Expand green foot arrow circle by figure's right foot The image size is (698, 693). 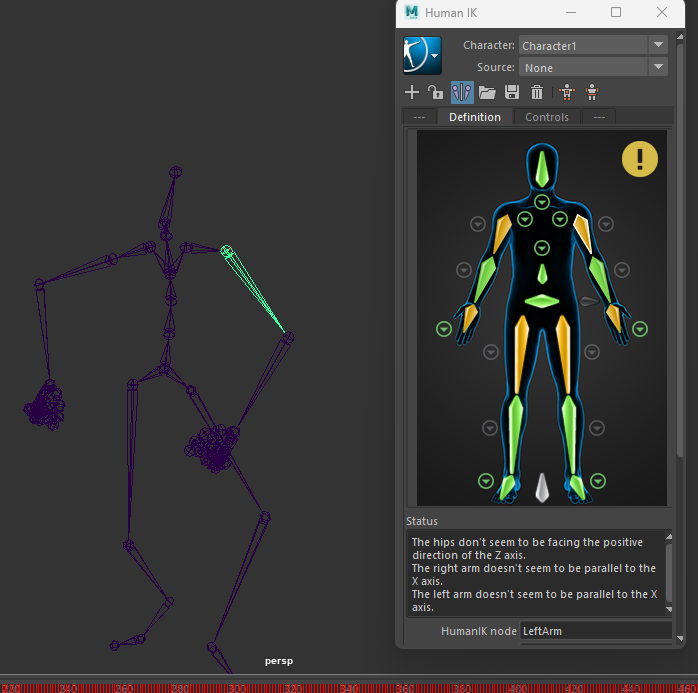486,481
